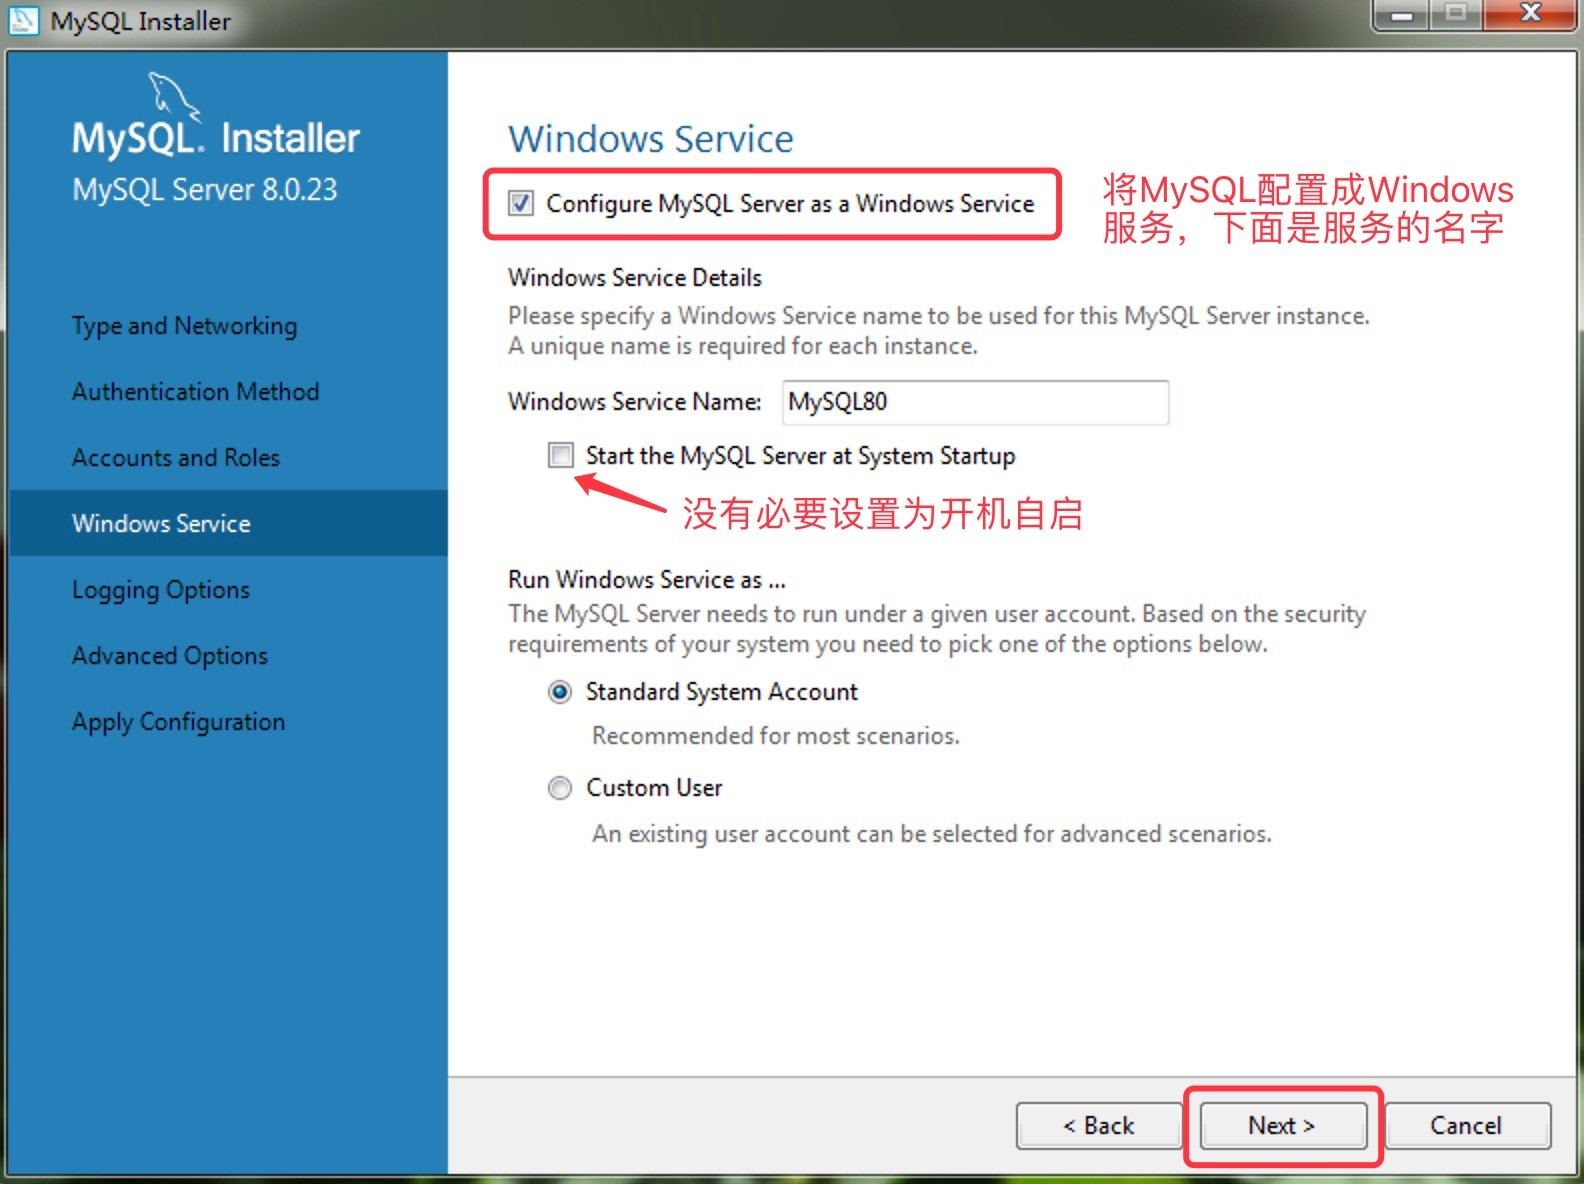Cancel the MySQL installation
Image resolution: width=1584 pixels, height=1184 pixels.
tap(1466, 1126)
